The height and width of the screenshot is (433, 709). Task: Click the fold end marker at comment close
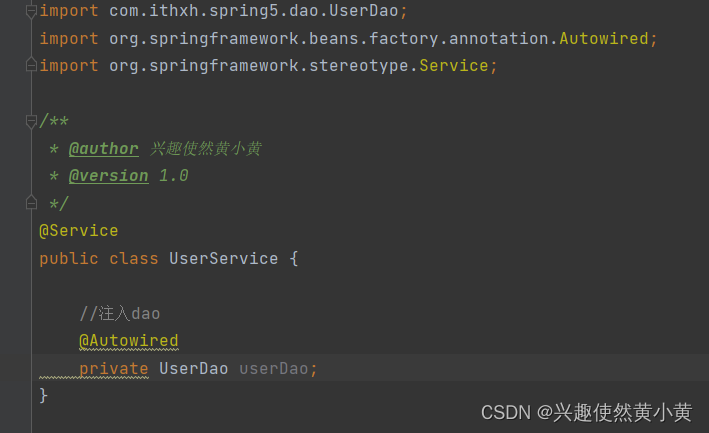click(31, 202)
